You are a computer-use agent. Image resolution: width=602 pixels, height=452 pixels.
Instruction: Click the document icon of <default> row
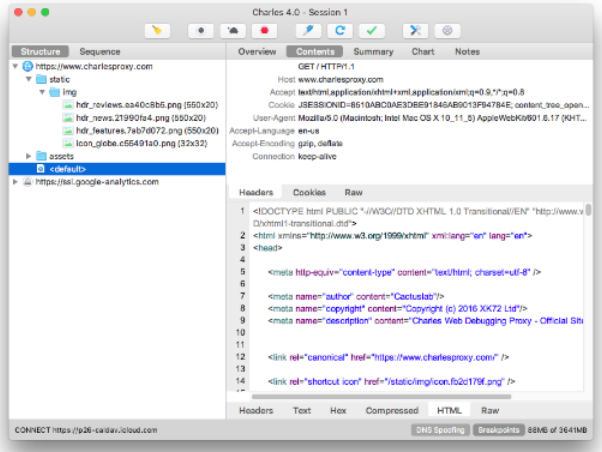point(40,169)
